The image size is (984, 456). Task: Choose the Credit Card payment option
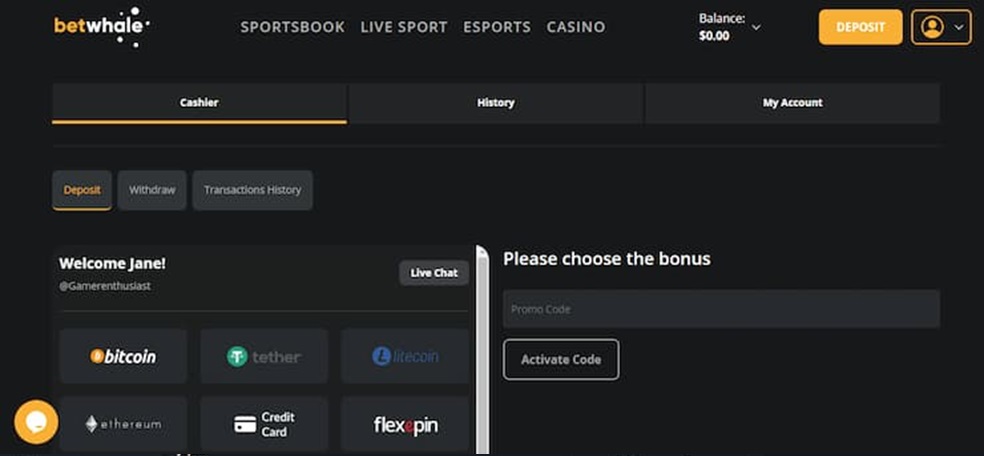pyautogui.click(x=264, y=424)
